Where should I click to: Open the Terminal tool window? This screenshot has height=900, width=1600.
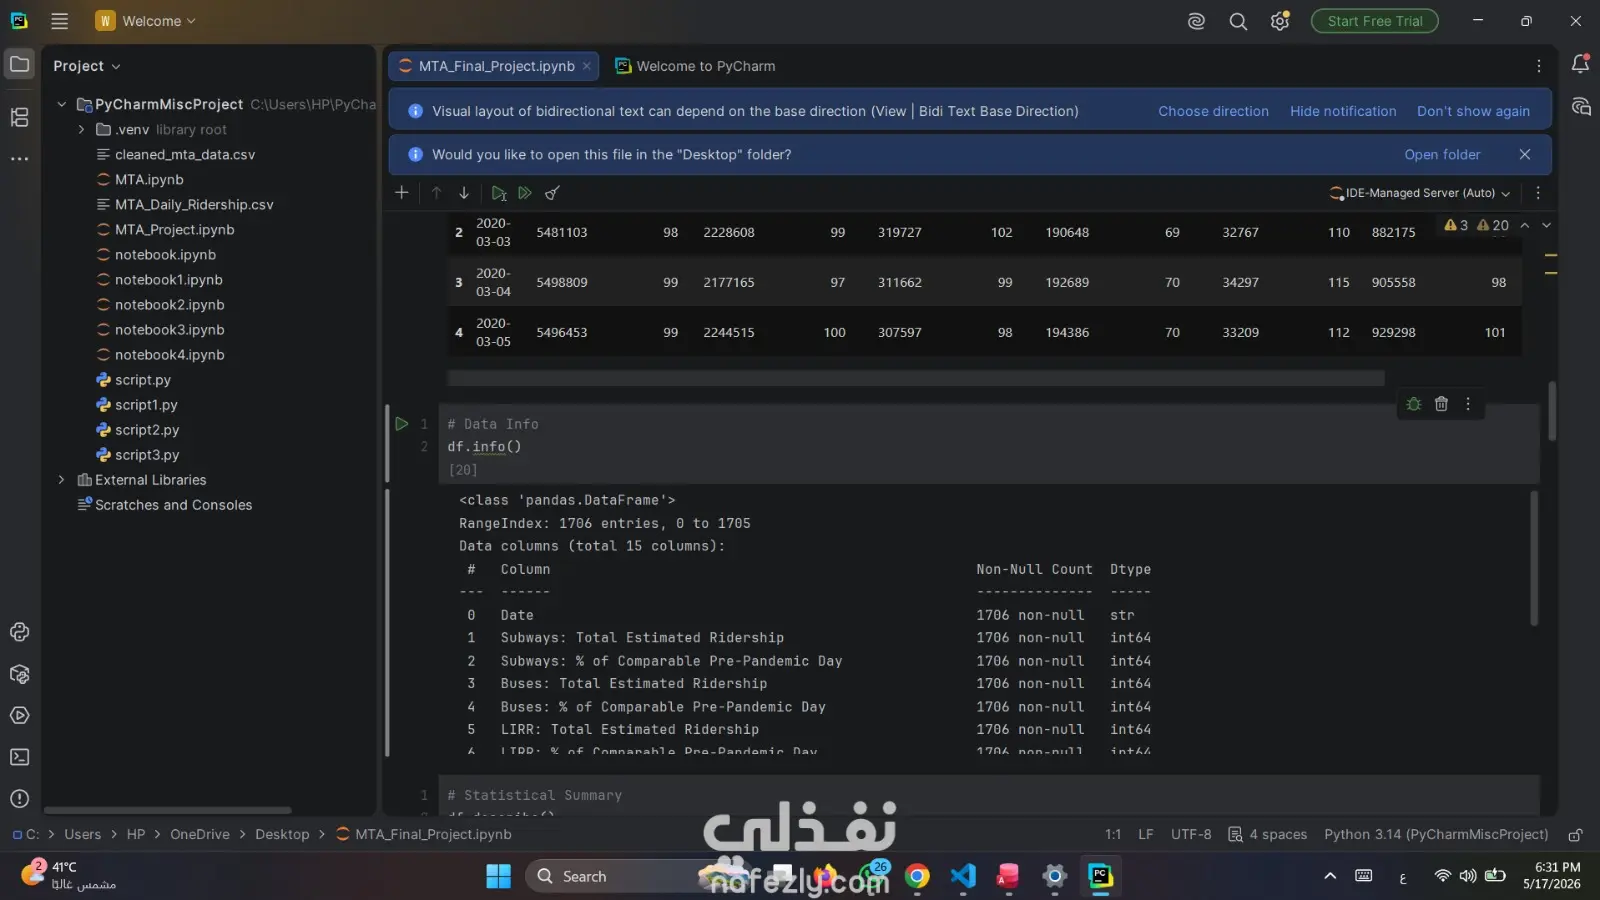[19, 757]
